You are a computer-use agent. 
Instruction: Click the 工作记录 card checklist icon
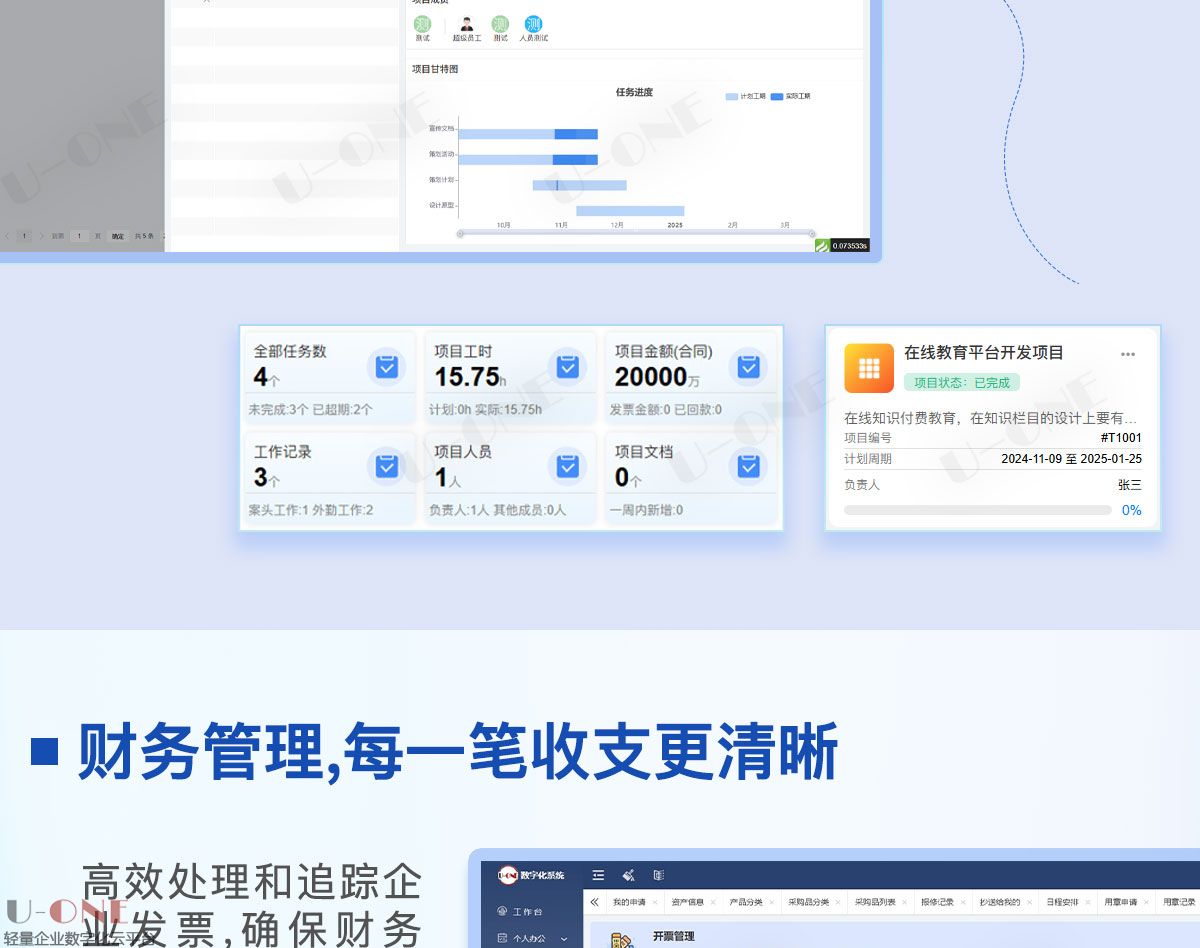point(386,466)
